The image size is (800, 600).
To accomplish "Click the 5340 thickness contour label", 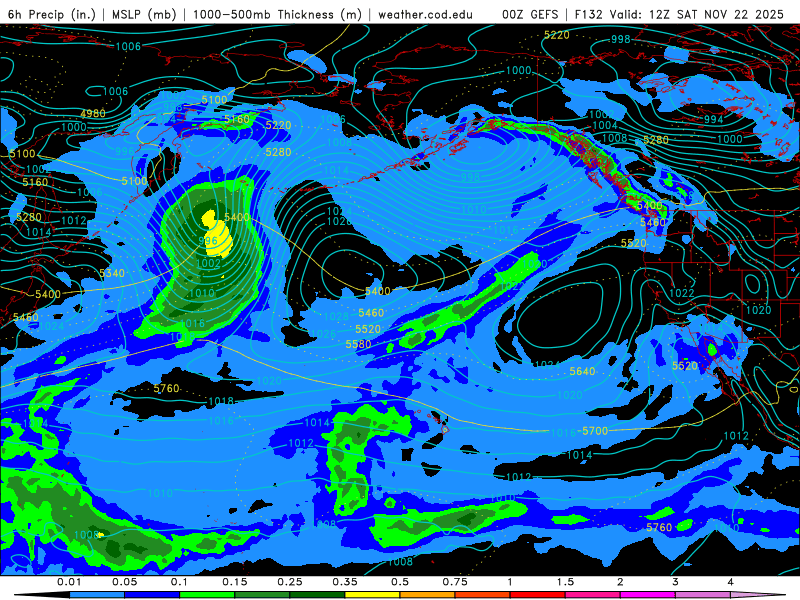I will (x=112, y=273).
